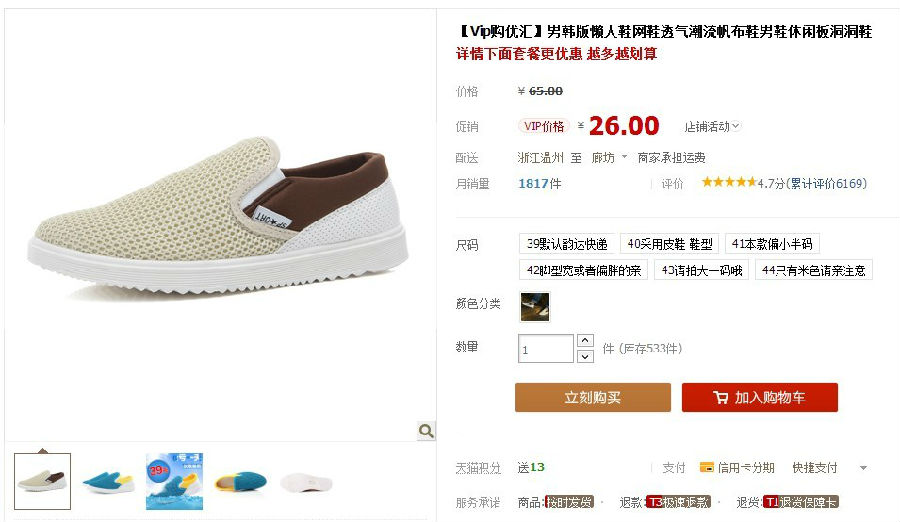Increase quantity with the up arrow
900x522 pixels.
click(585, 341)
